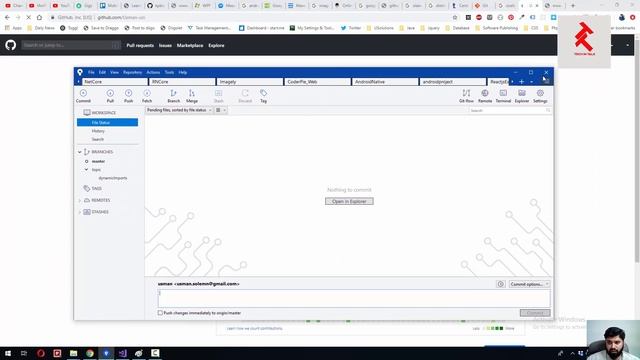Open the Pending files sort dropdown
This screenshot has height=360, width=640.
pos(179,110)
